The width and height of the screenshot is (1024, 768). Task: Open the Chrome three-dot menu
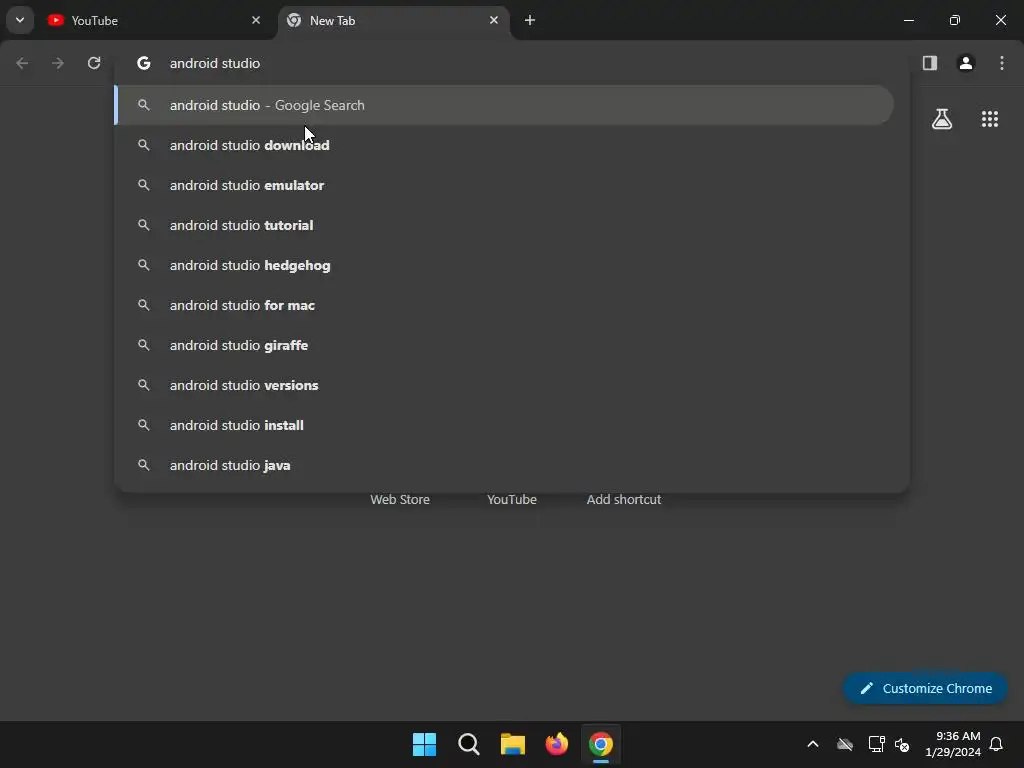coord(1002,63)
